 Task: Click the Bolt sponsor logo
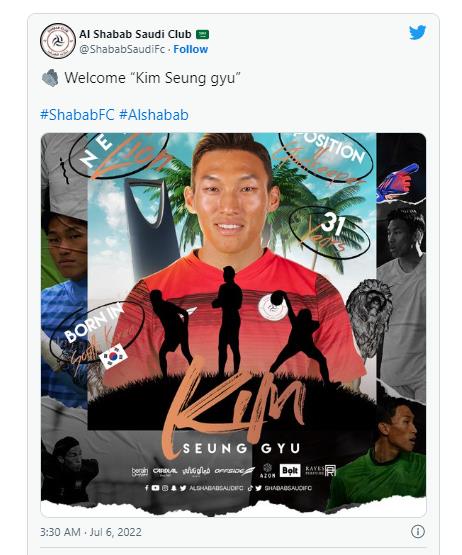(x=290, y=471)
